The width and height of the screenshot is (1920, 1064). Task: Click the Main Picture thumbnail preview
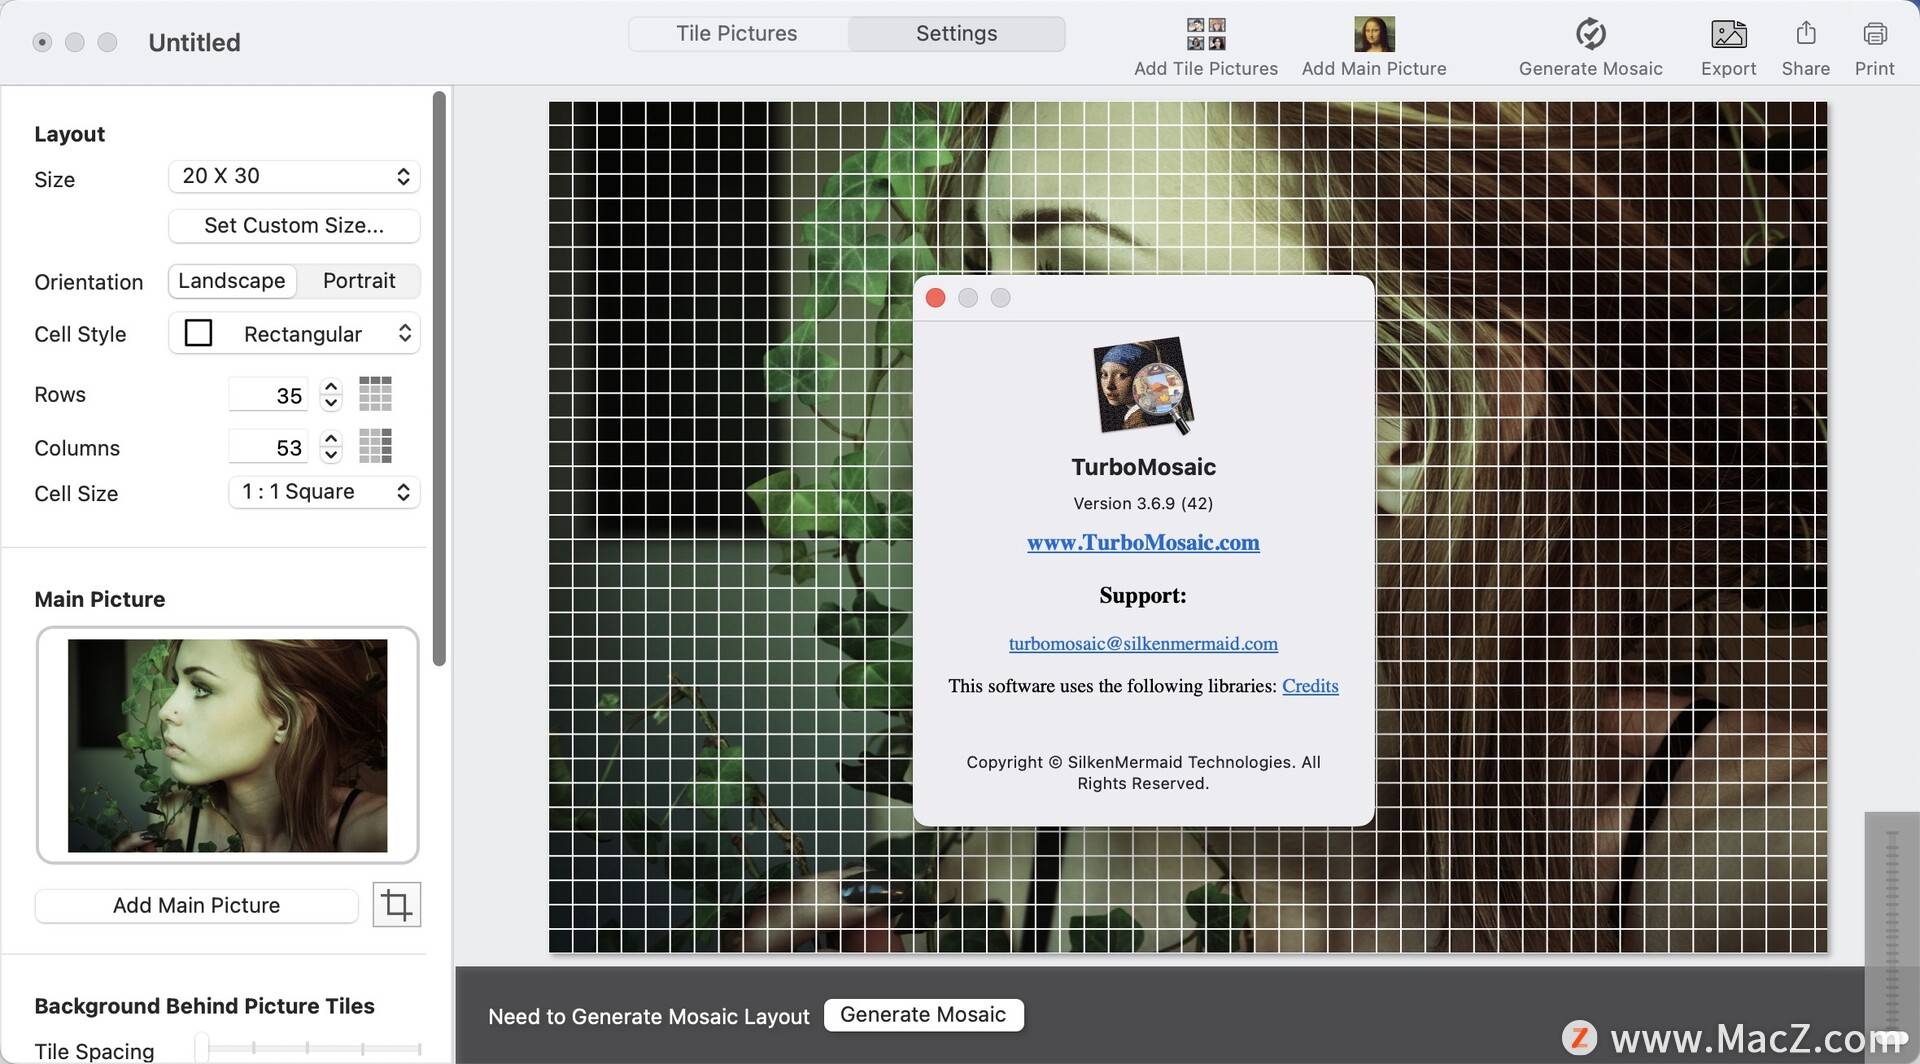coord(227,746)
